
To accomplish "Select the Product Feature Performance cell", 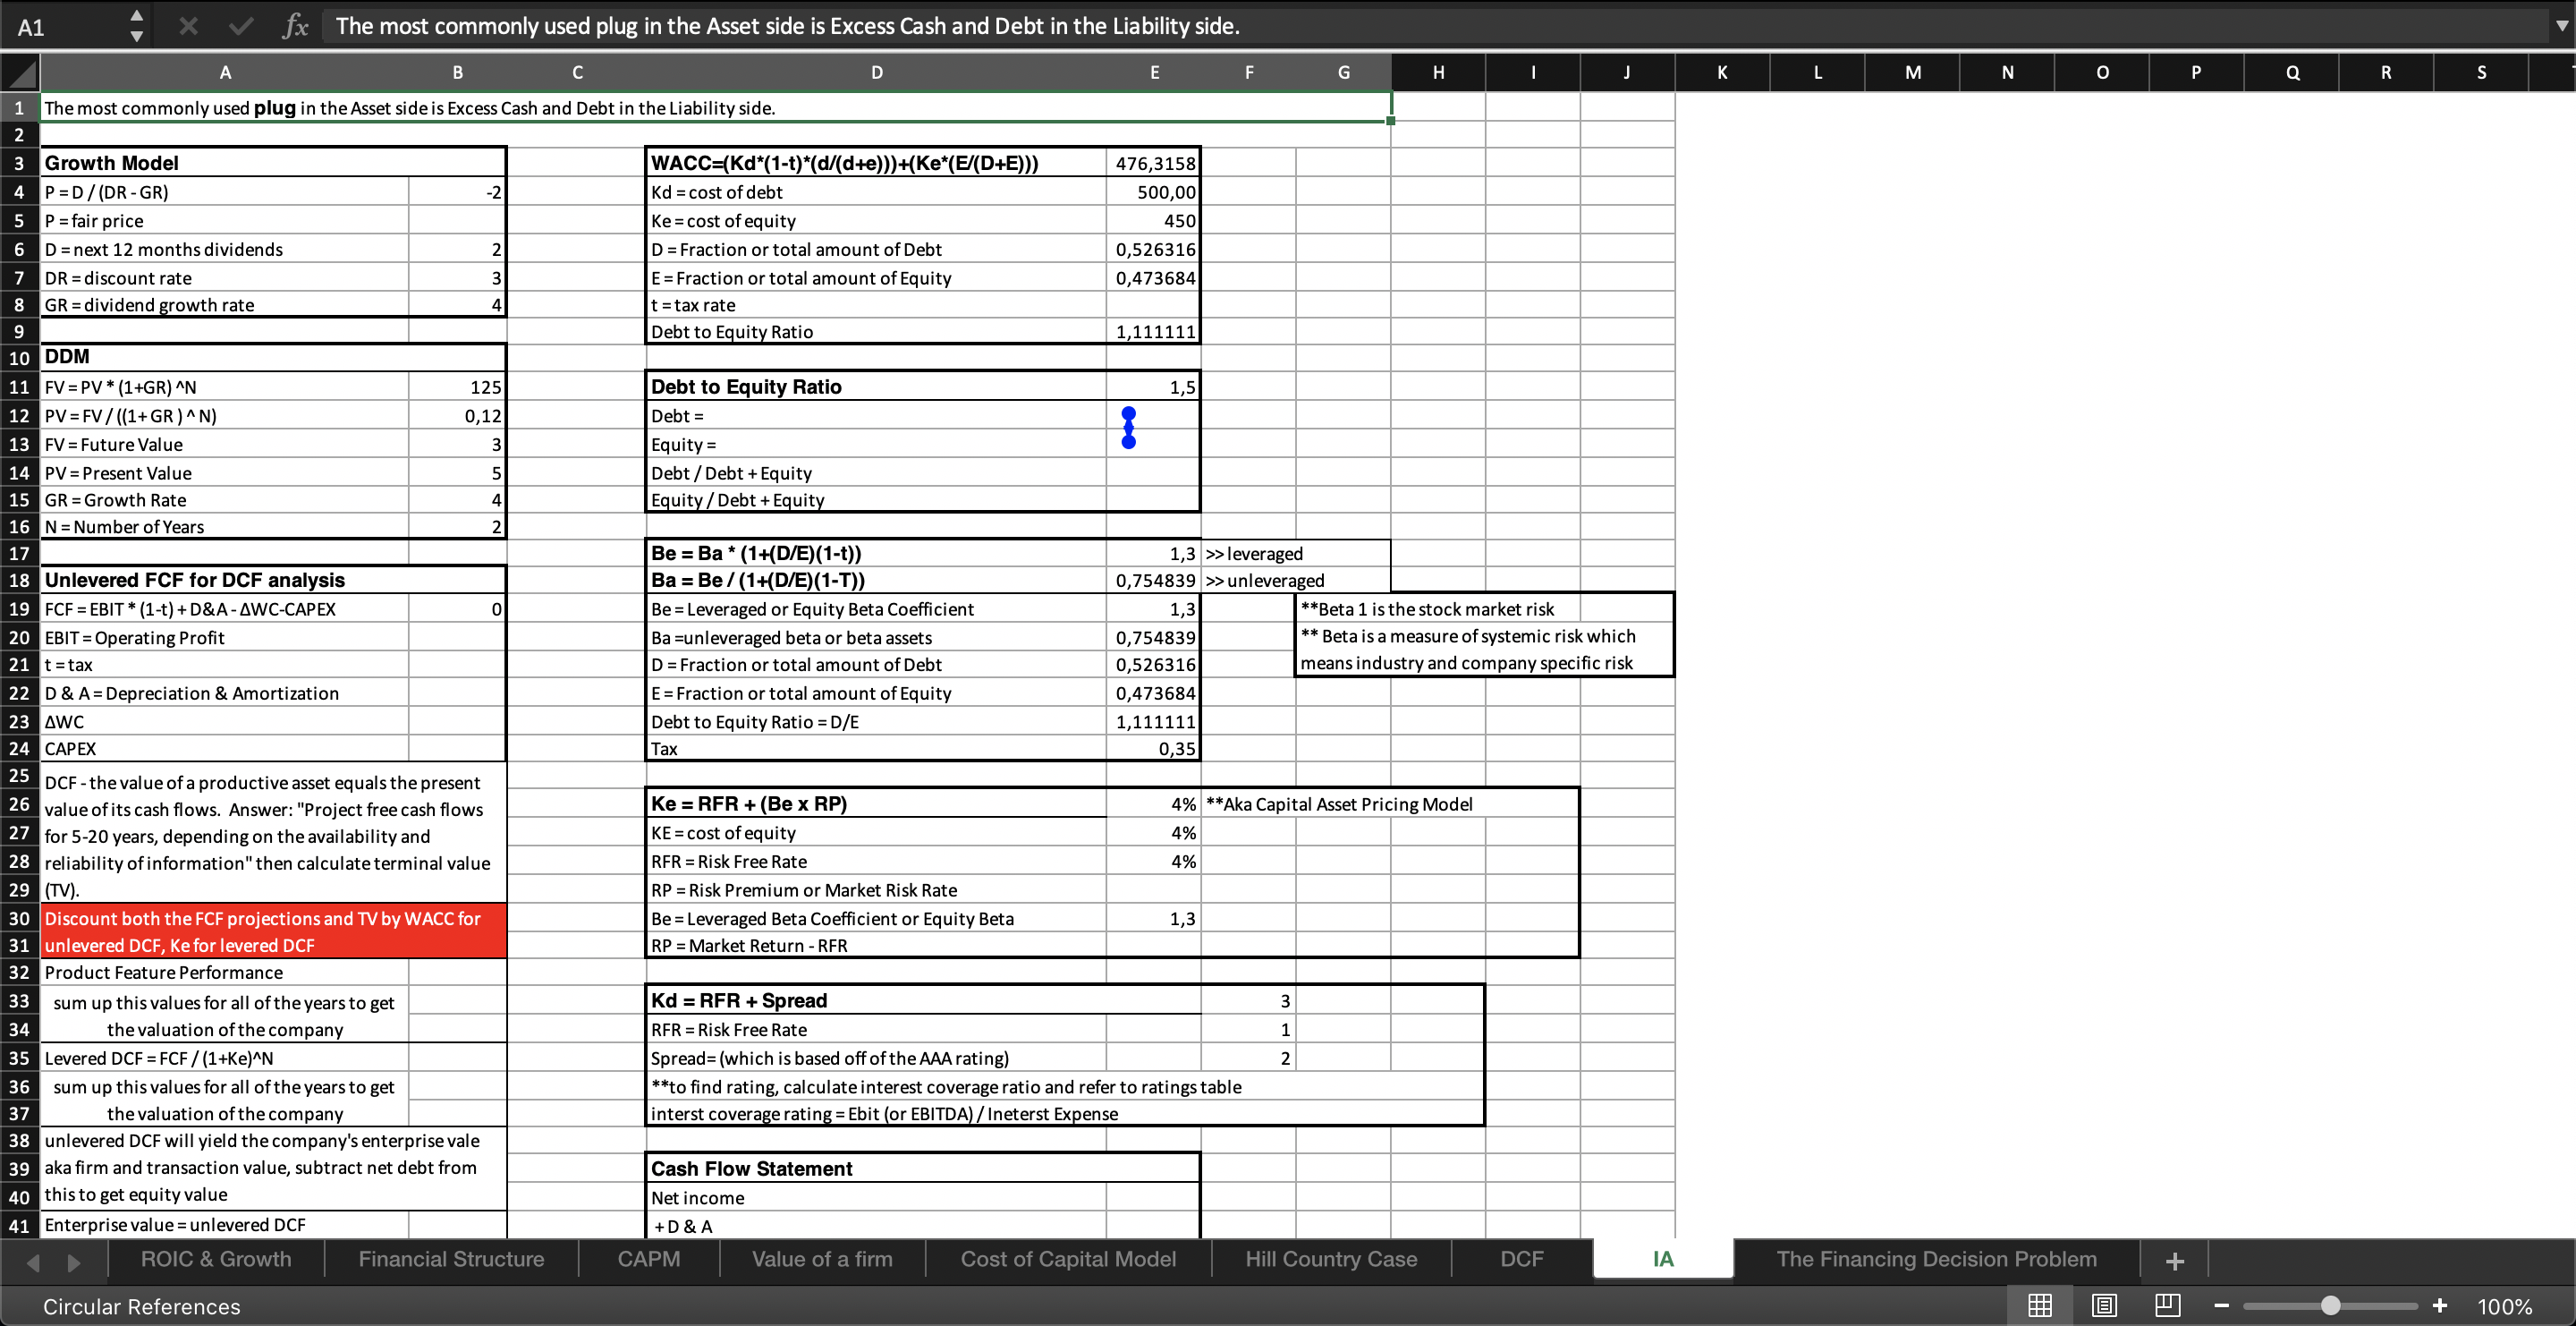I will coord(225,972).
